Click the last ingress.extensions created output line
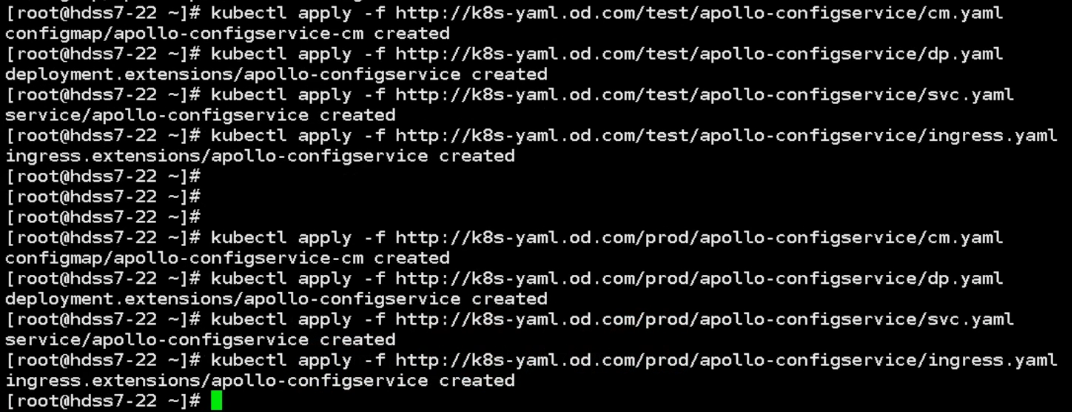Viewport: 1072px width, 412px height. 260,381
